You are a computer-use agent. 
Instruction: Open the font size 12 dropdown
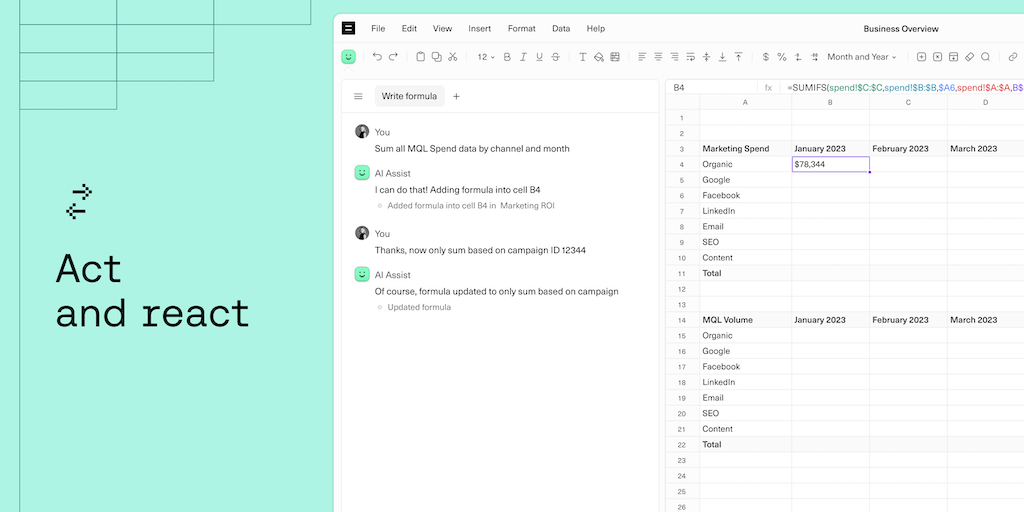(485, 57)
